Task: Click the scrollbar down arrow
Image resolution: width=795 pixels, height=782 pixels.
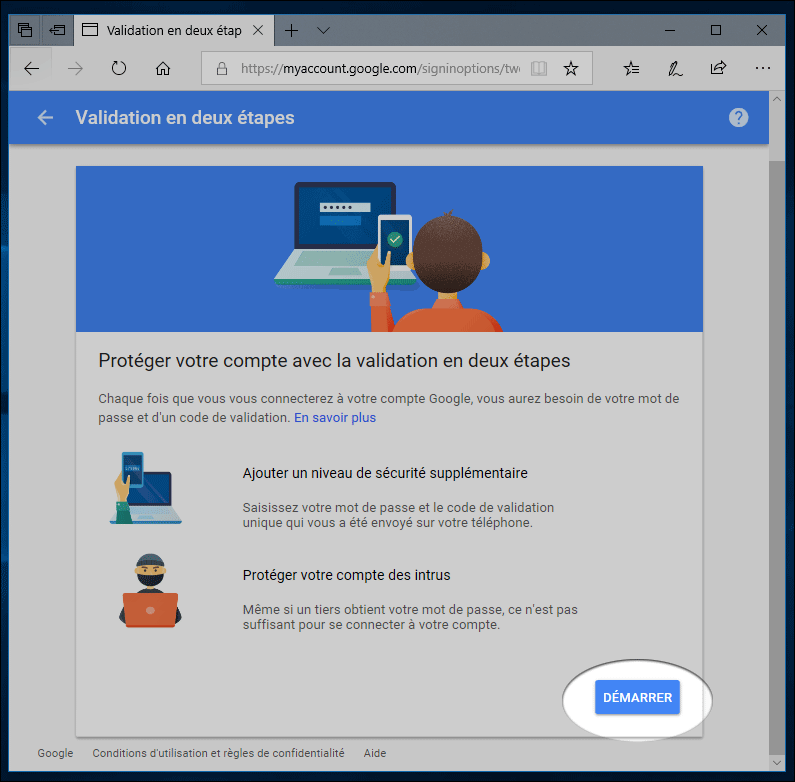Action: pyautogui.click(x=777, y=762)
